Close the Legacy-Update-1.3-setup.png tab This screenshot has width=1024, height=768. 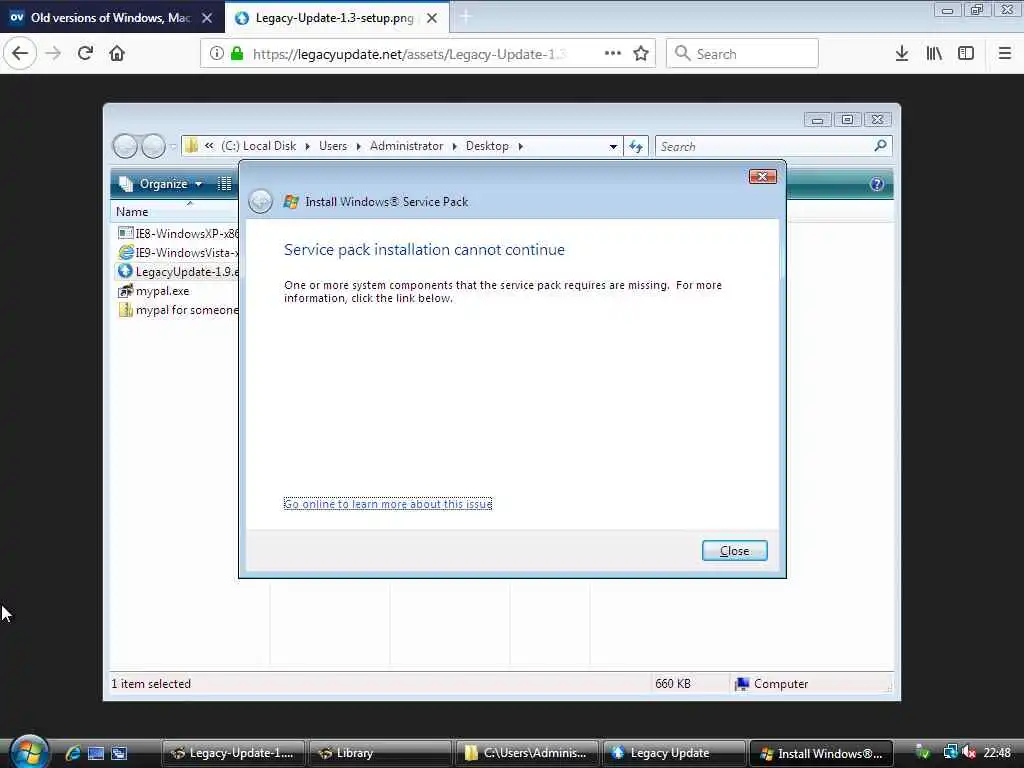click(432, 18)
